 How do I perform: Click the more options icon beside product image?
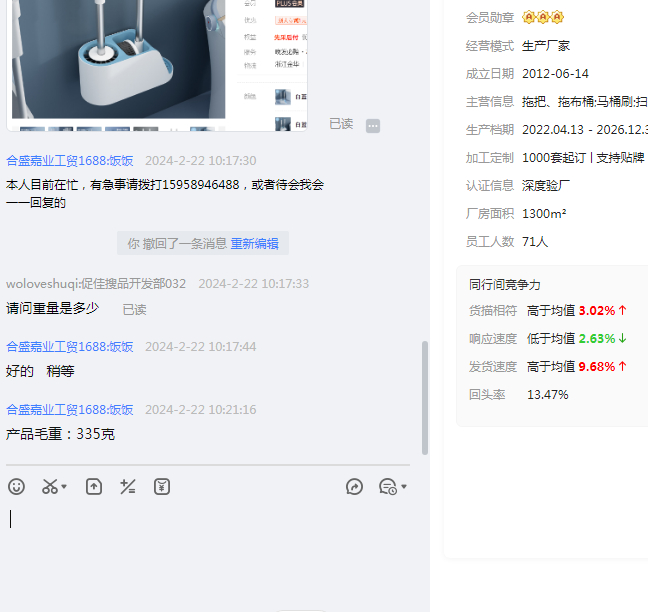pos(373,126)
